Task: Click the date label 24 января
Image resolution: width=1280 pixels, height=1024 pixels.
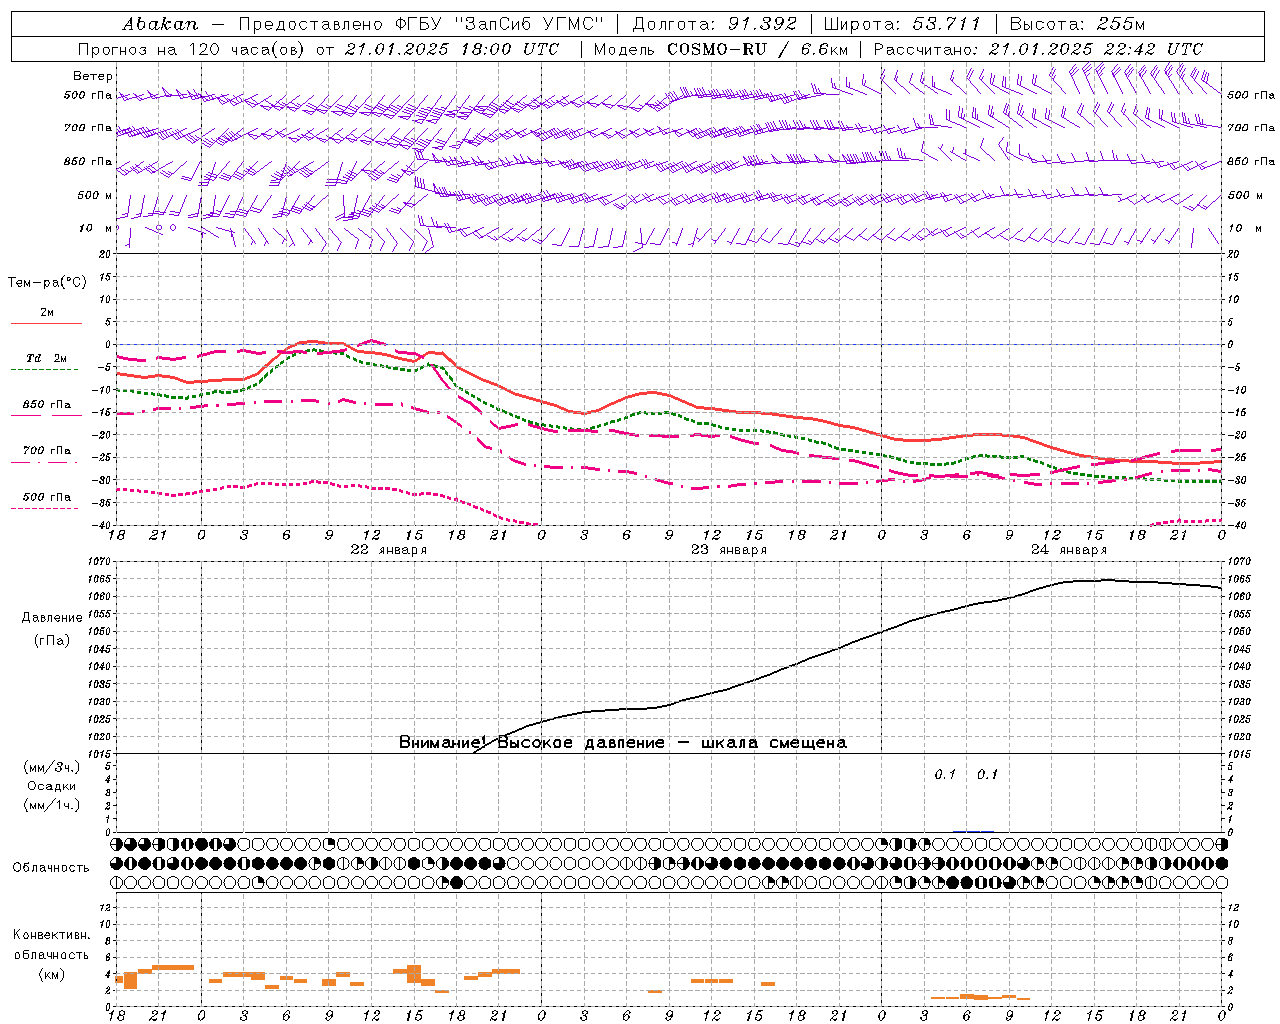Action: (1069, 550)
